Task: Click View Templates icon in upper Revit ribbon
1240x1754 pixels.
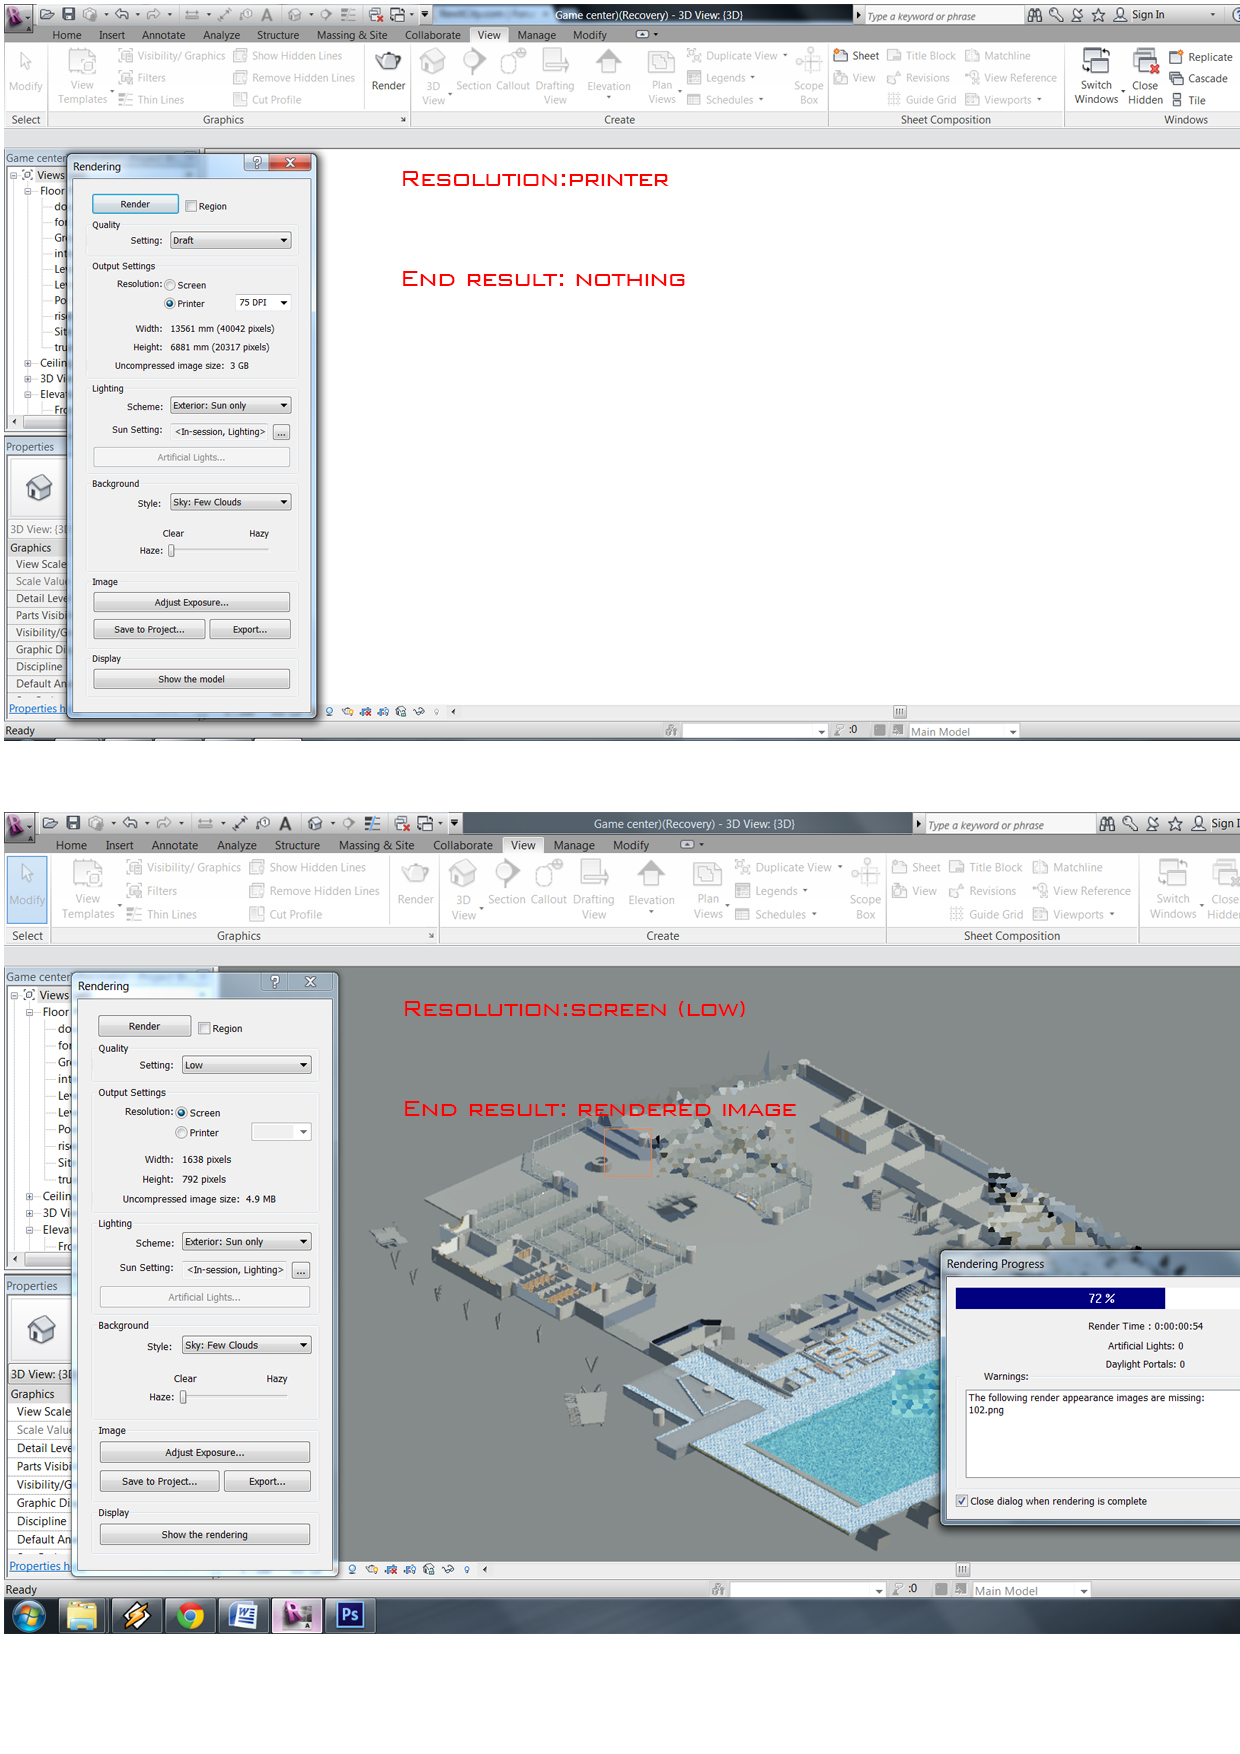Action: click(82, 62)
